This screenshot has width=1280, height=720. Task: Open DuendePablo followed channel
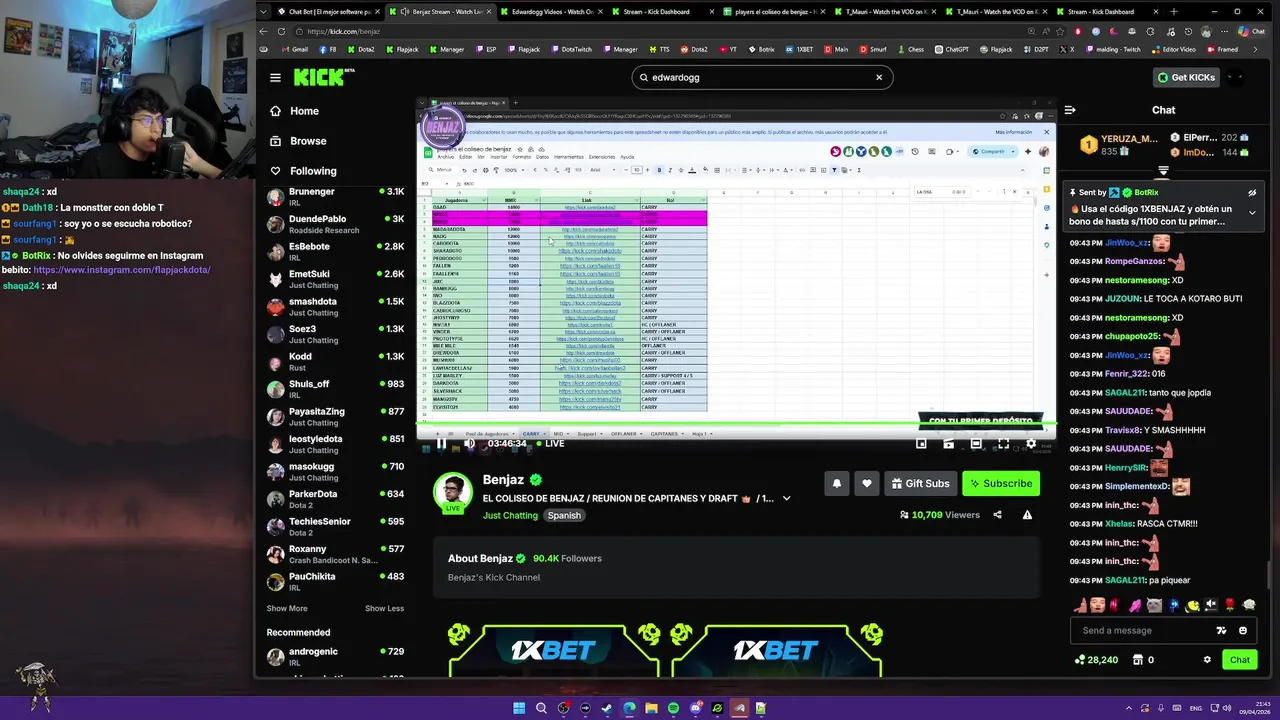point(335,224)
